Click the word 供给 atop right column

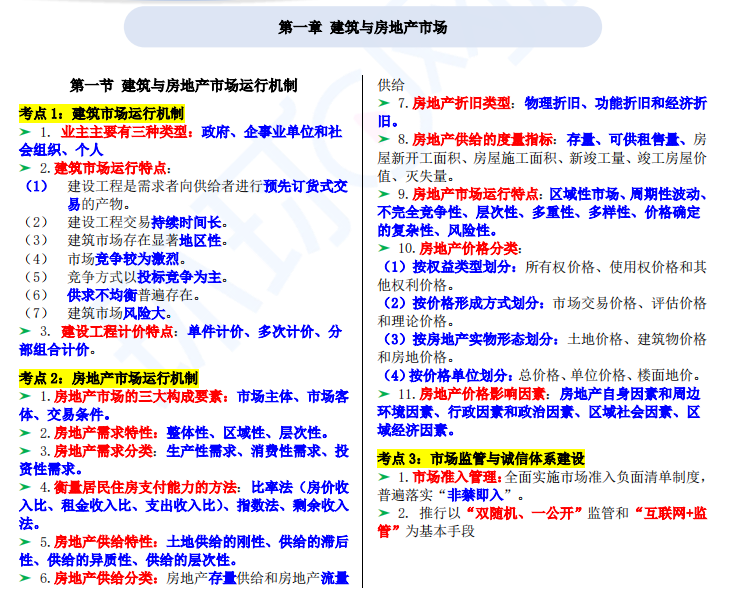tap(391, 85)
